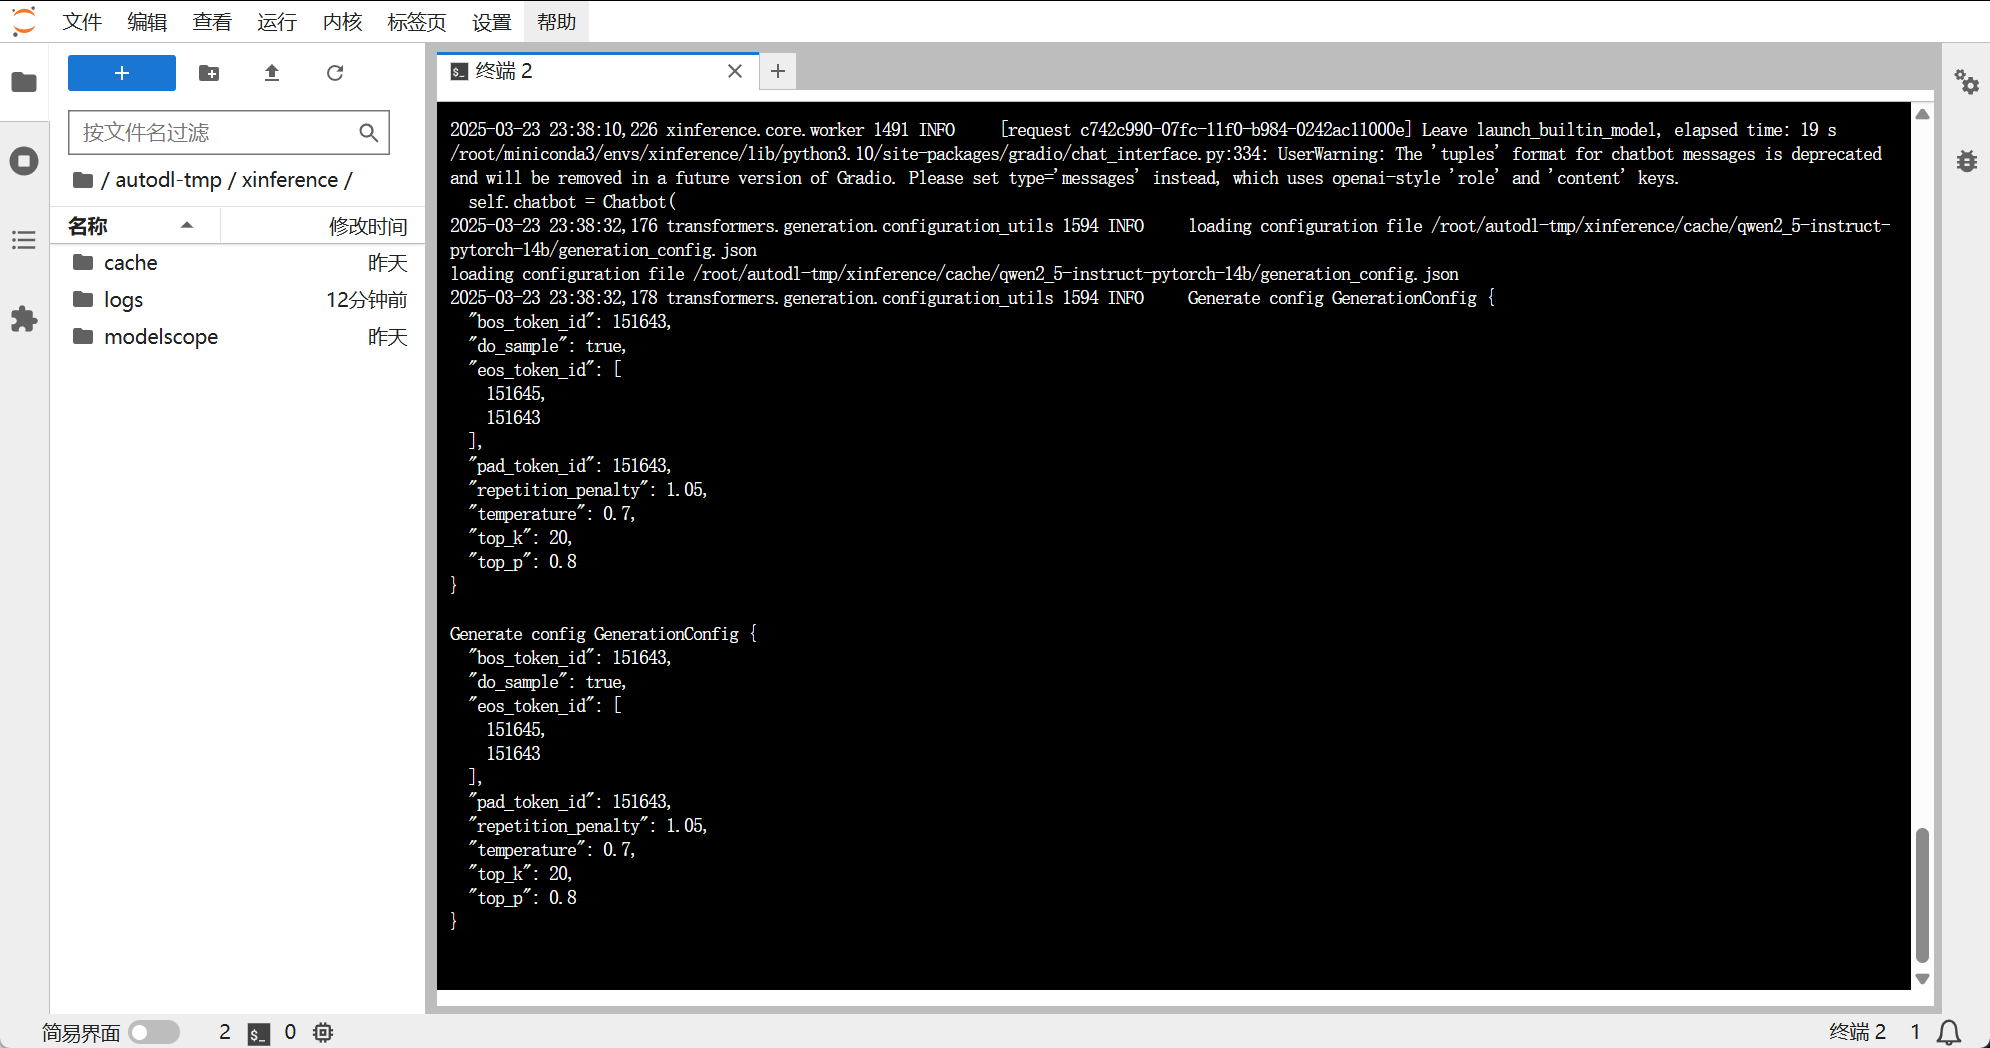
Task: Open the 编辑 menu
Action: click(x=147, y=22)
